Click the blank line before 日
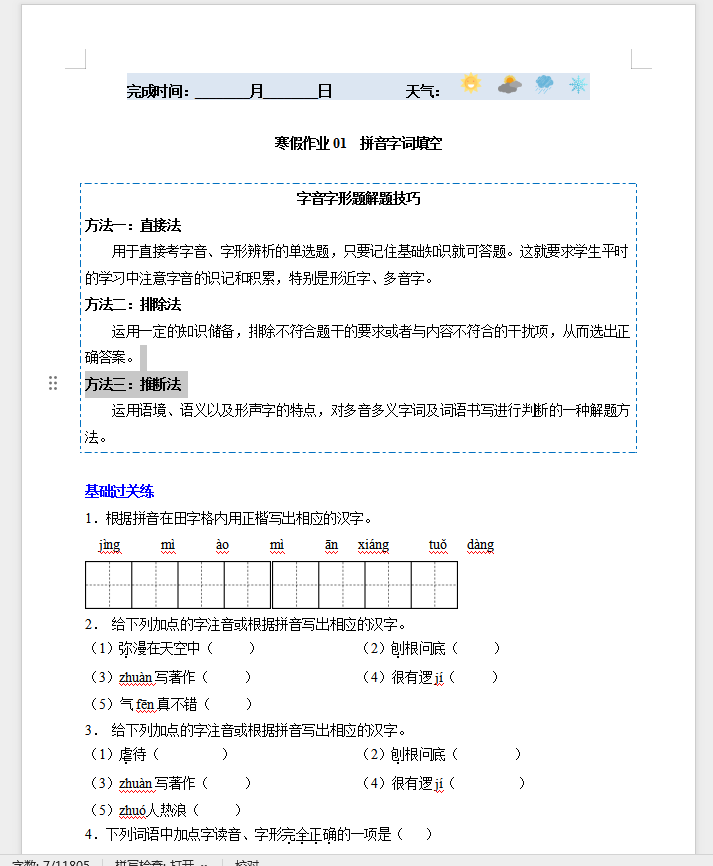 [x=291, y=91]
